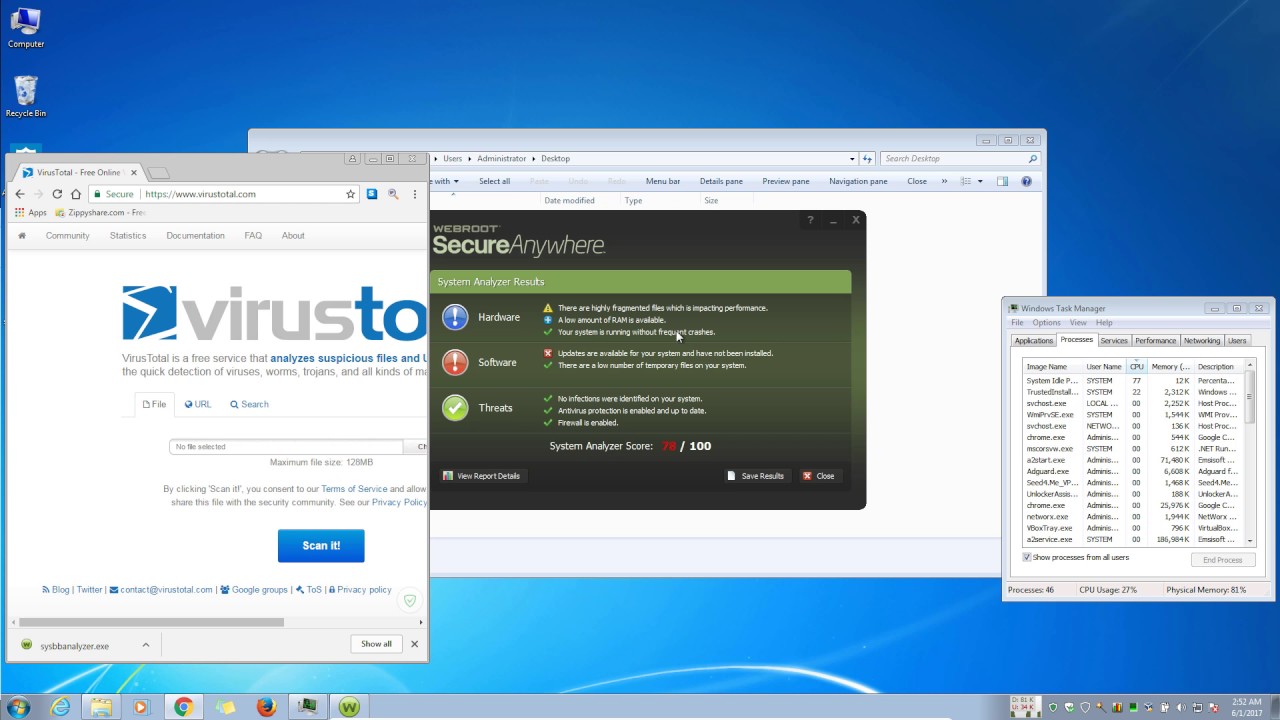Click the Chrome address bar URL
This screenshot has height=720, width=1280.
coord(200,194)
